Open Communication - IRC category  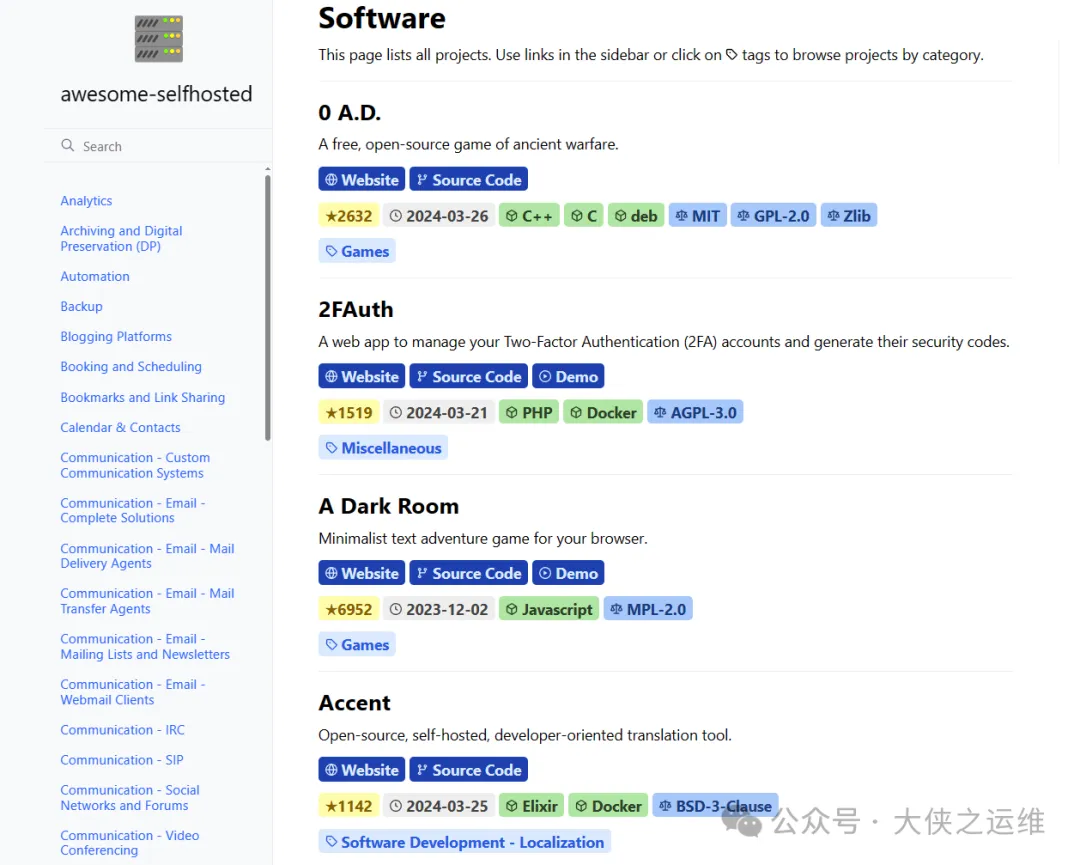click(x=123, y=729)
